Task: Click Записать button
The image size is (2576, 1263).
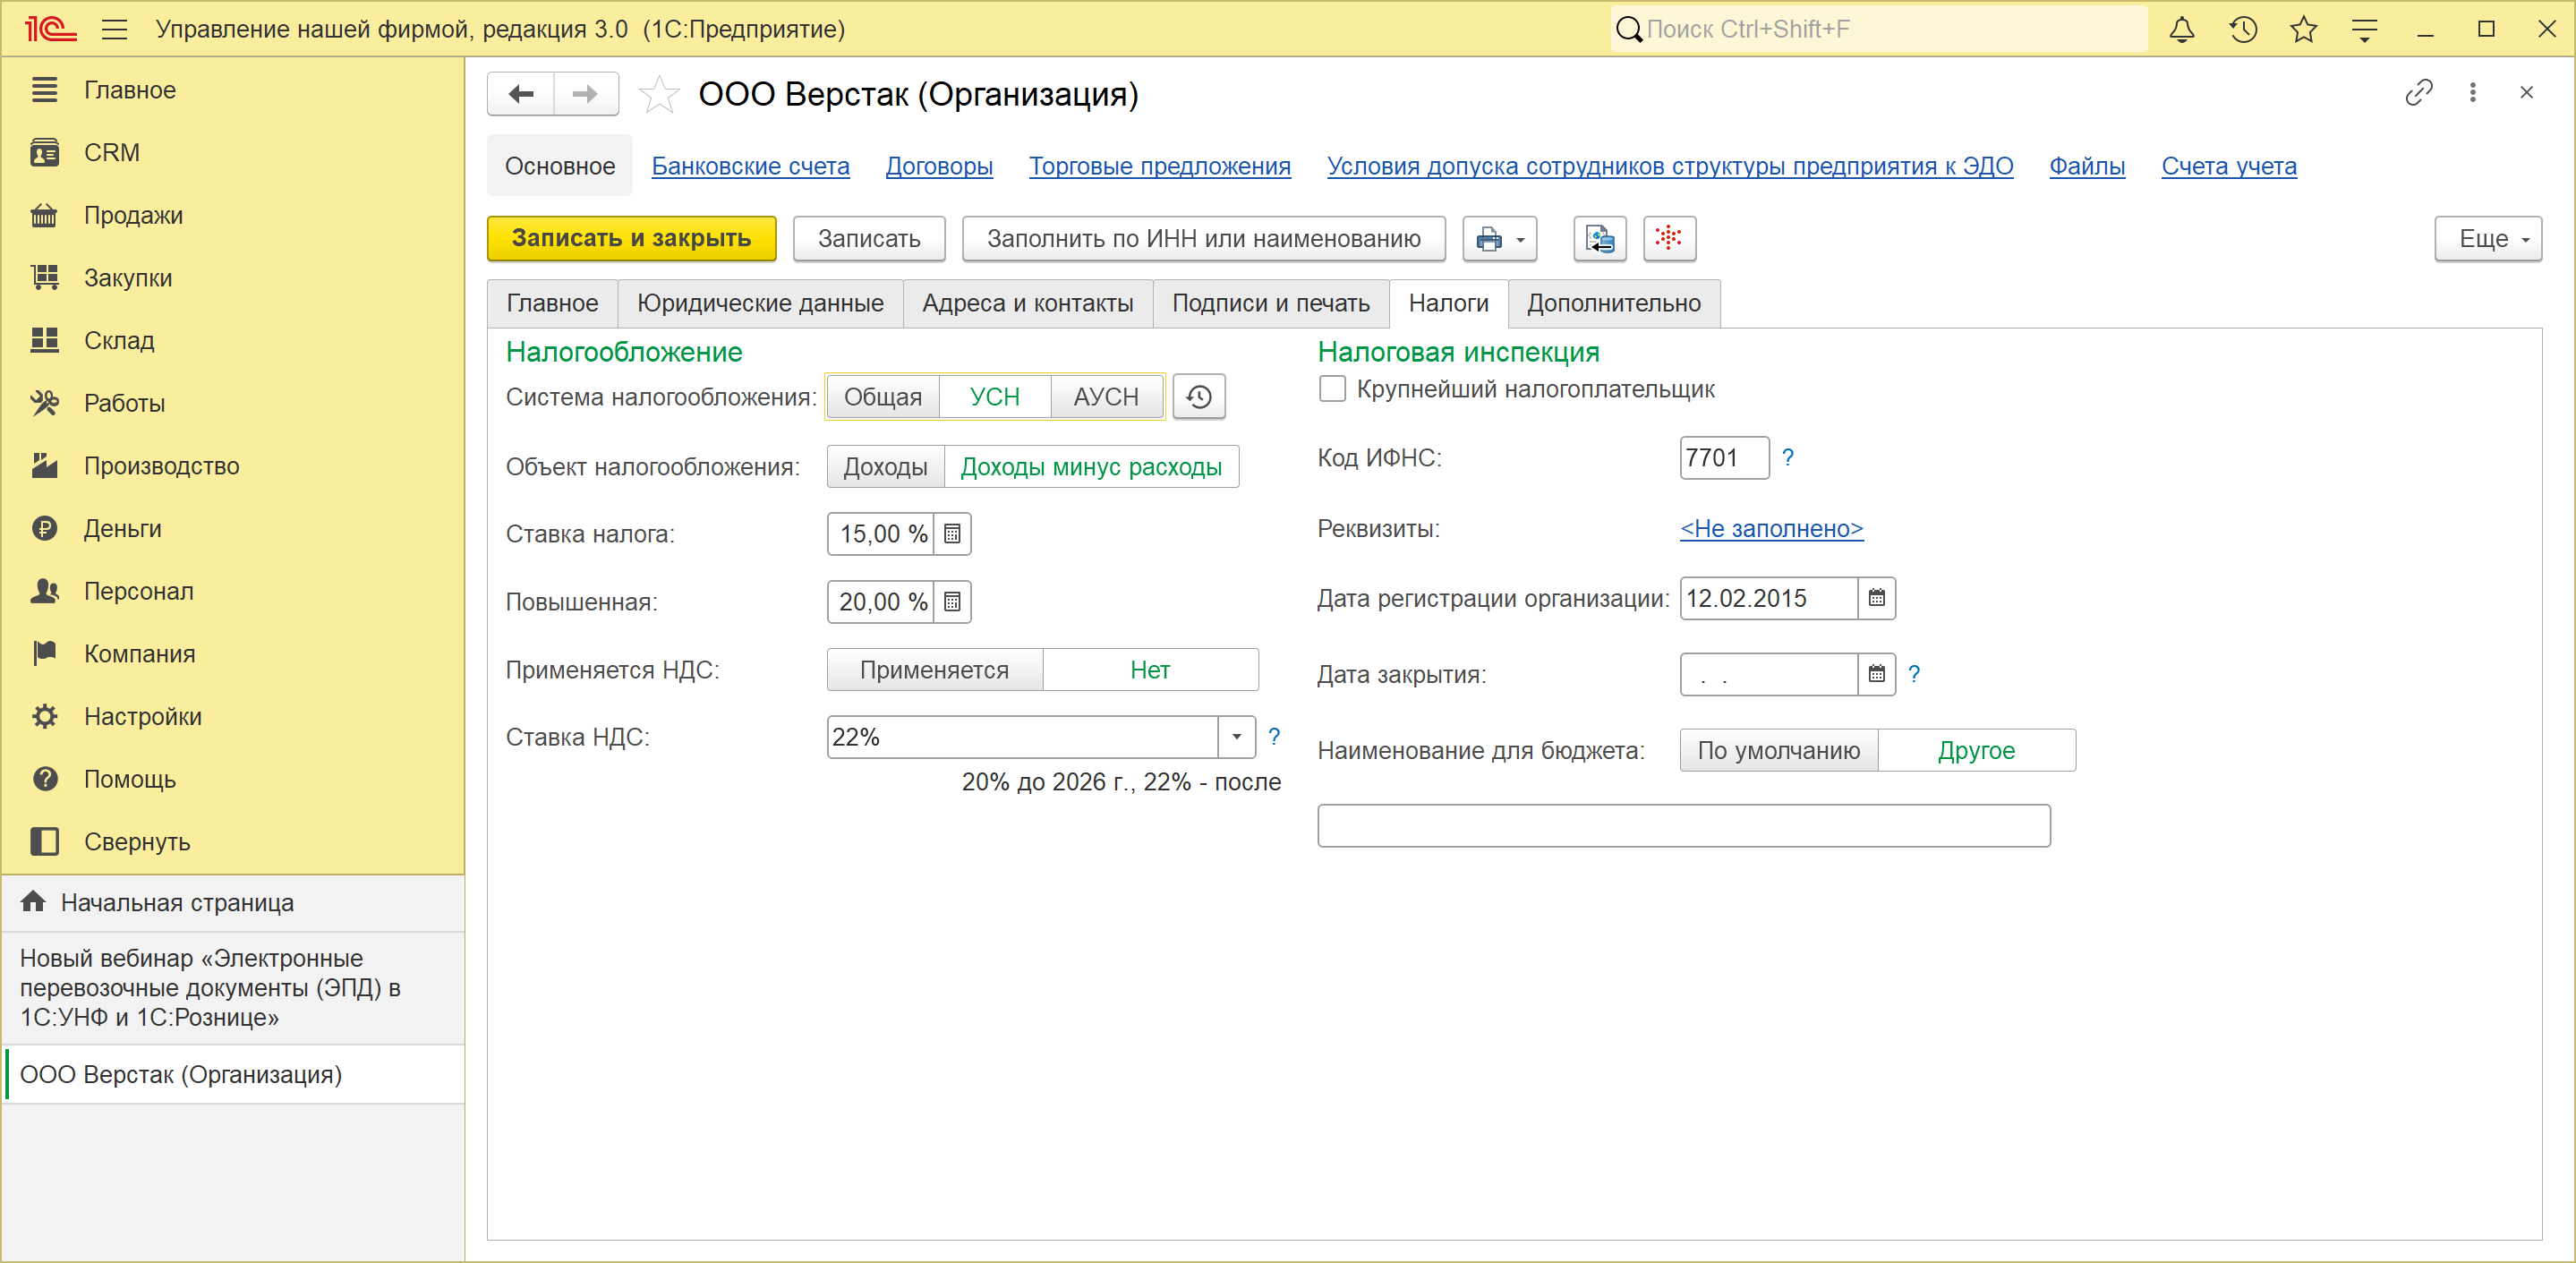Action: (869, 238)
